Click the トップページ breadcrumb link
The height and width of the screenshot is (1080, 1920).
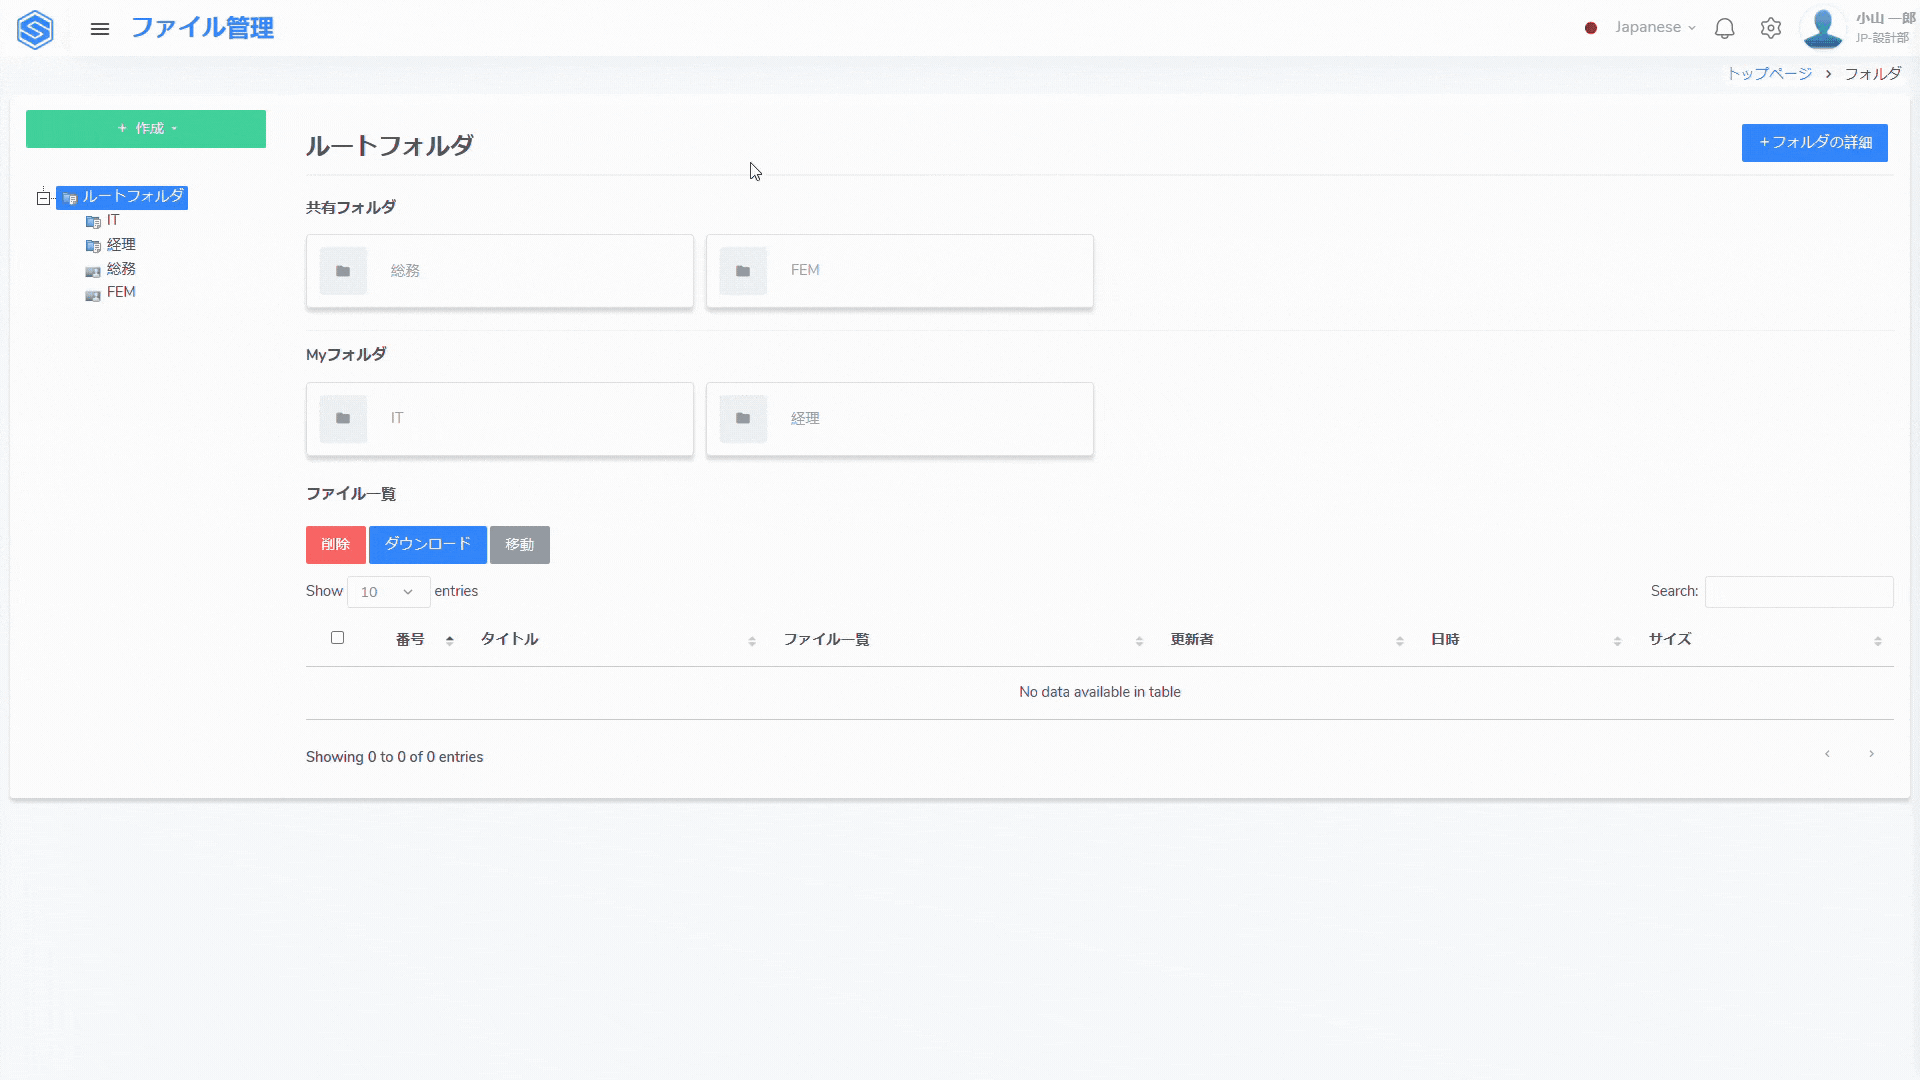(x=1769, y=74)
